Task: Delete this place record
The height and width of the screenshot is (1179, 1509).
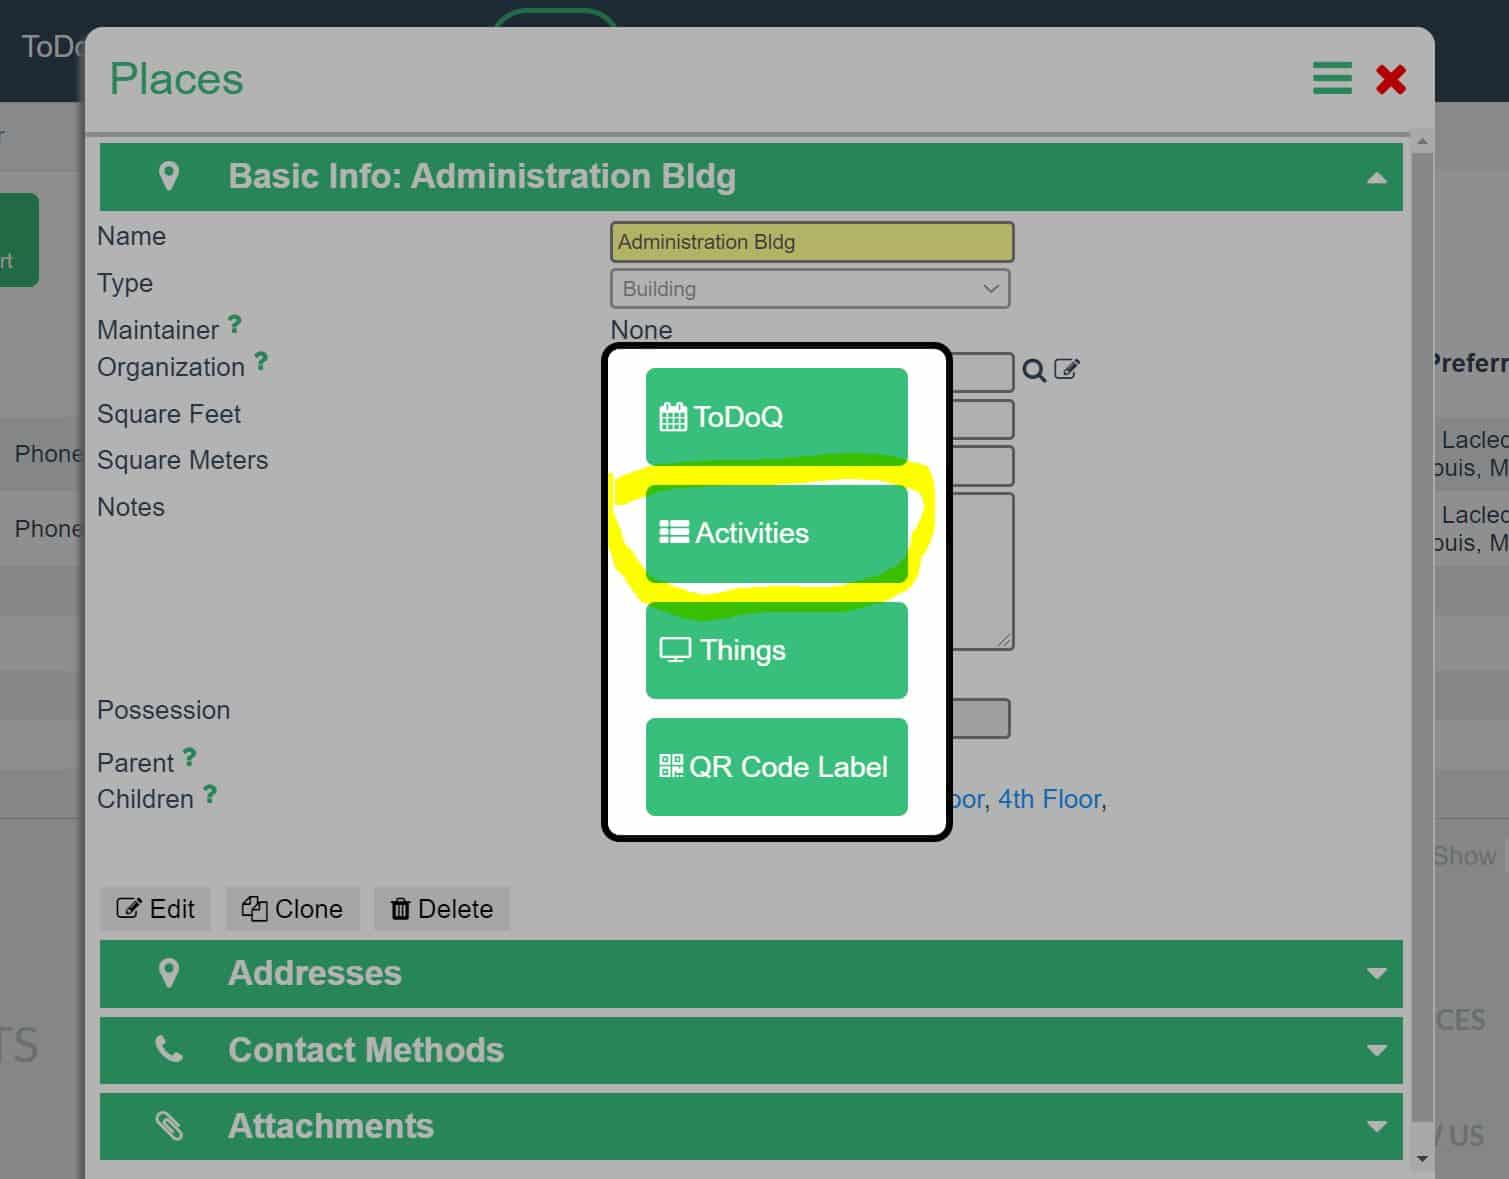Action: 442,909
